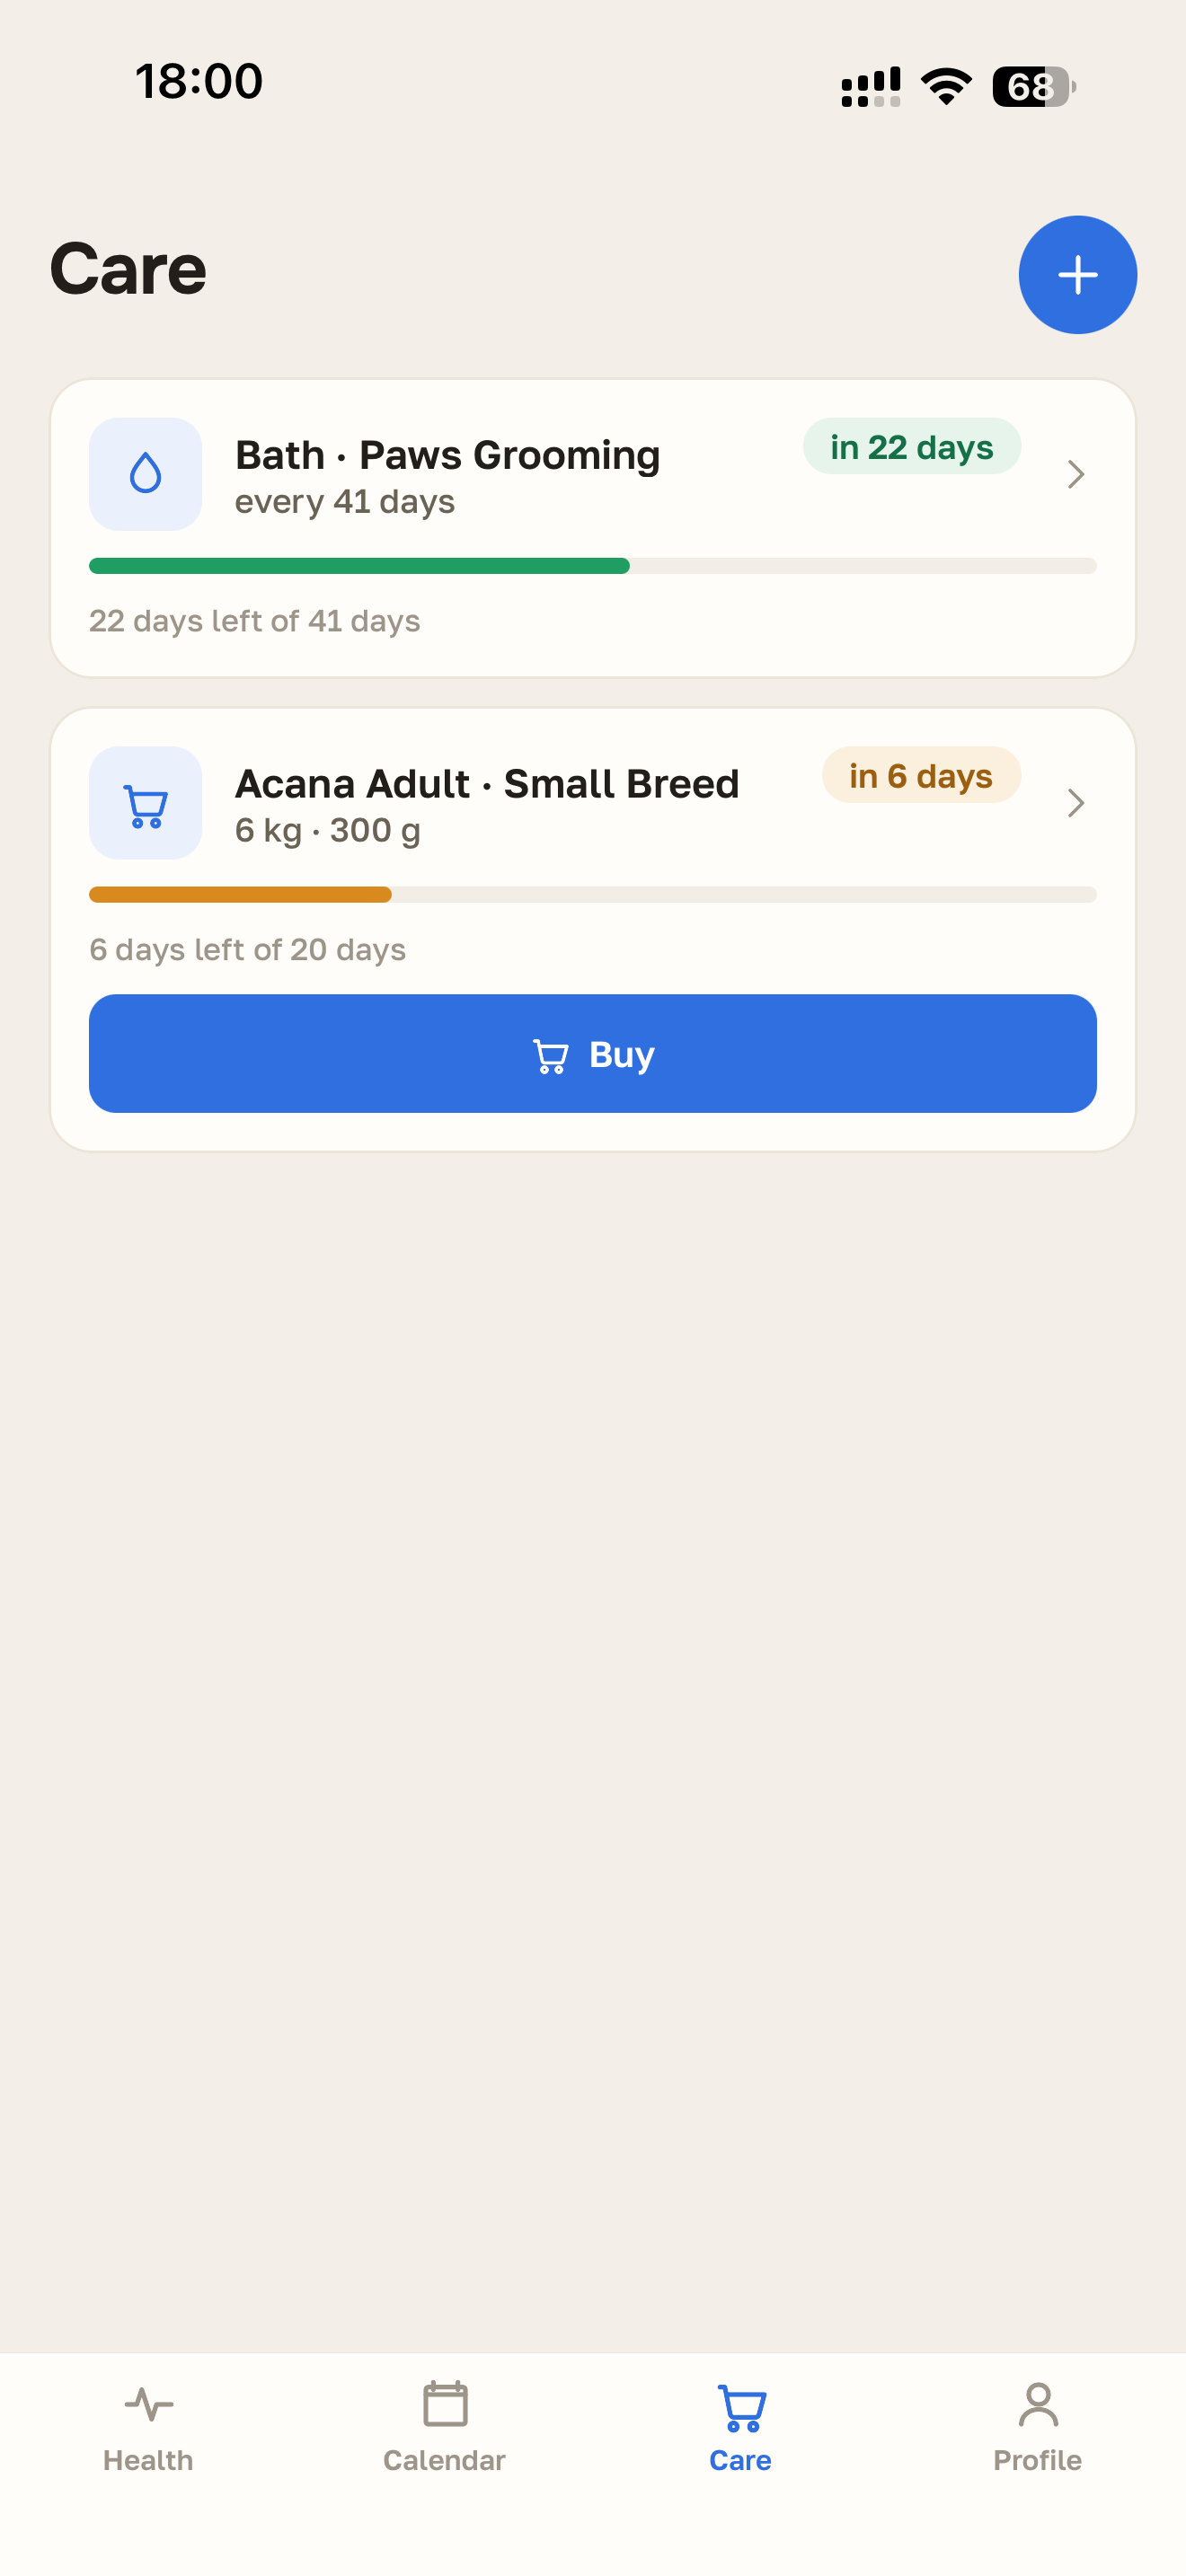Tap the Wi-Fi status icon

pos(946,87)
